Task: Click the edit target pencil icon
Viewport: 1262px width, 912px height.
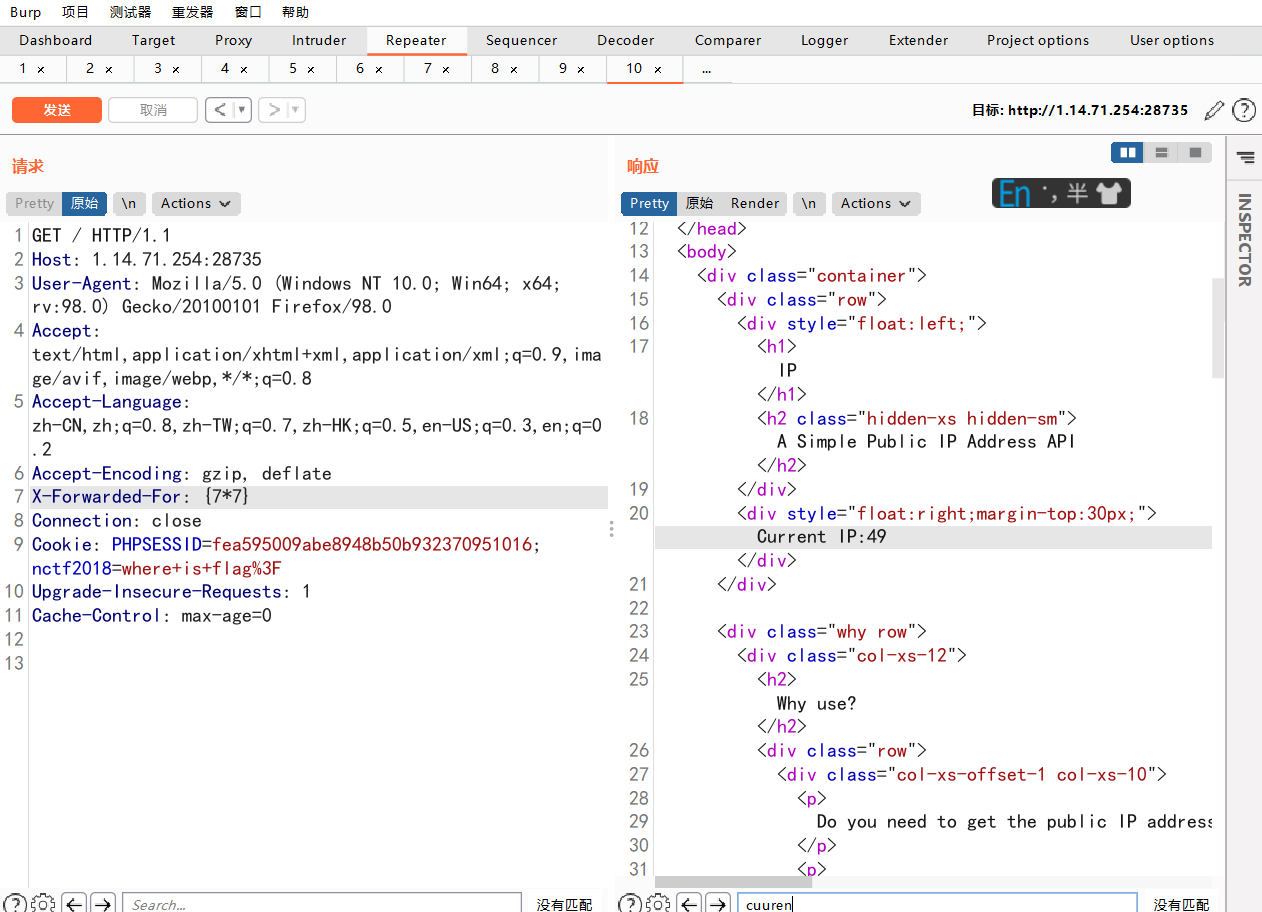Action: pyautogui.click(x=1214, y=110)
